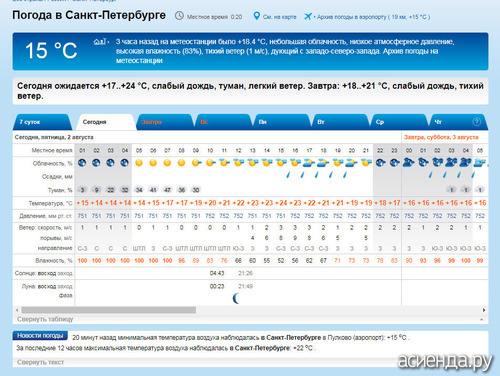The width and height of the screenshot is (500, 376).
Task: Open the 'Чт' tab
Action: click(x=458, y=122)
